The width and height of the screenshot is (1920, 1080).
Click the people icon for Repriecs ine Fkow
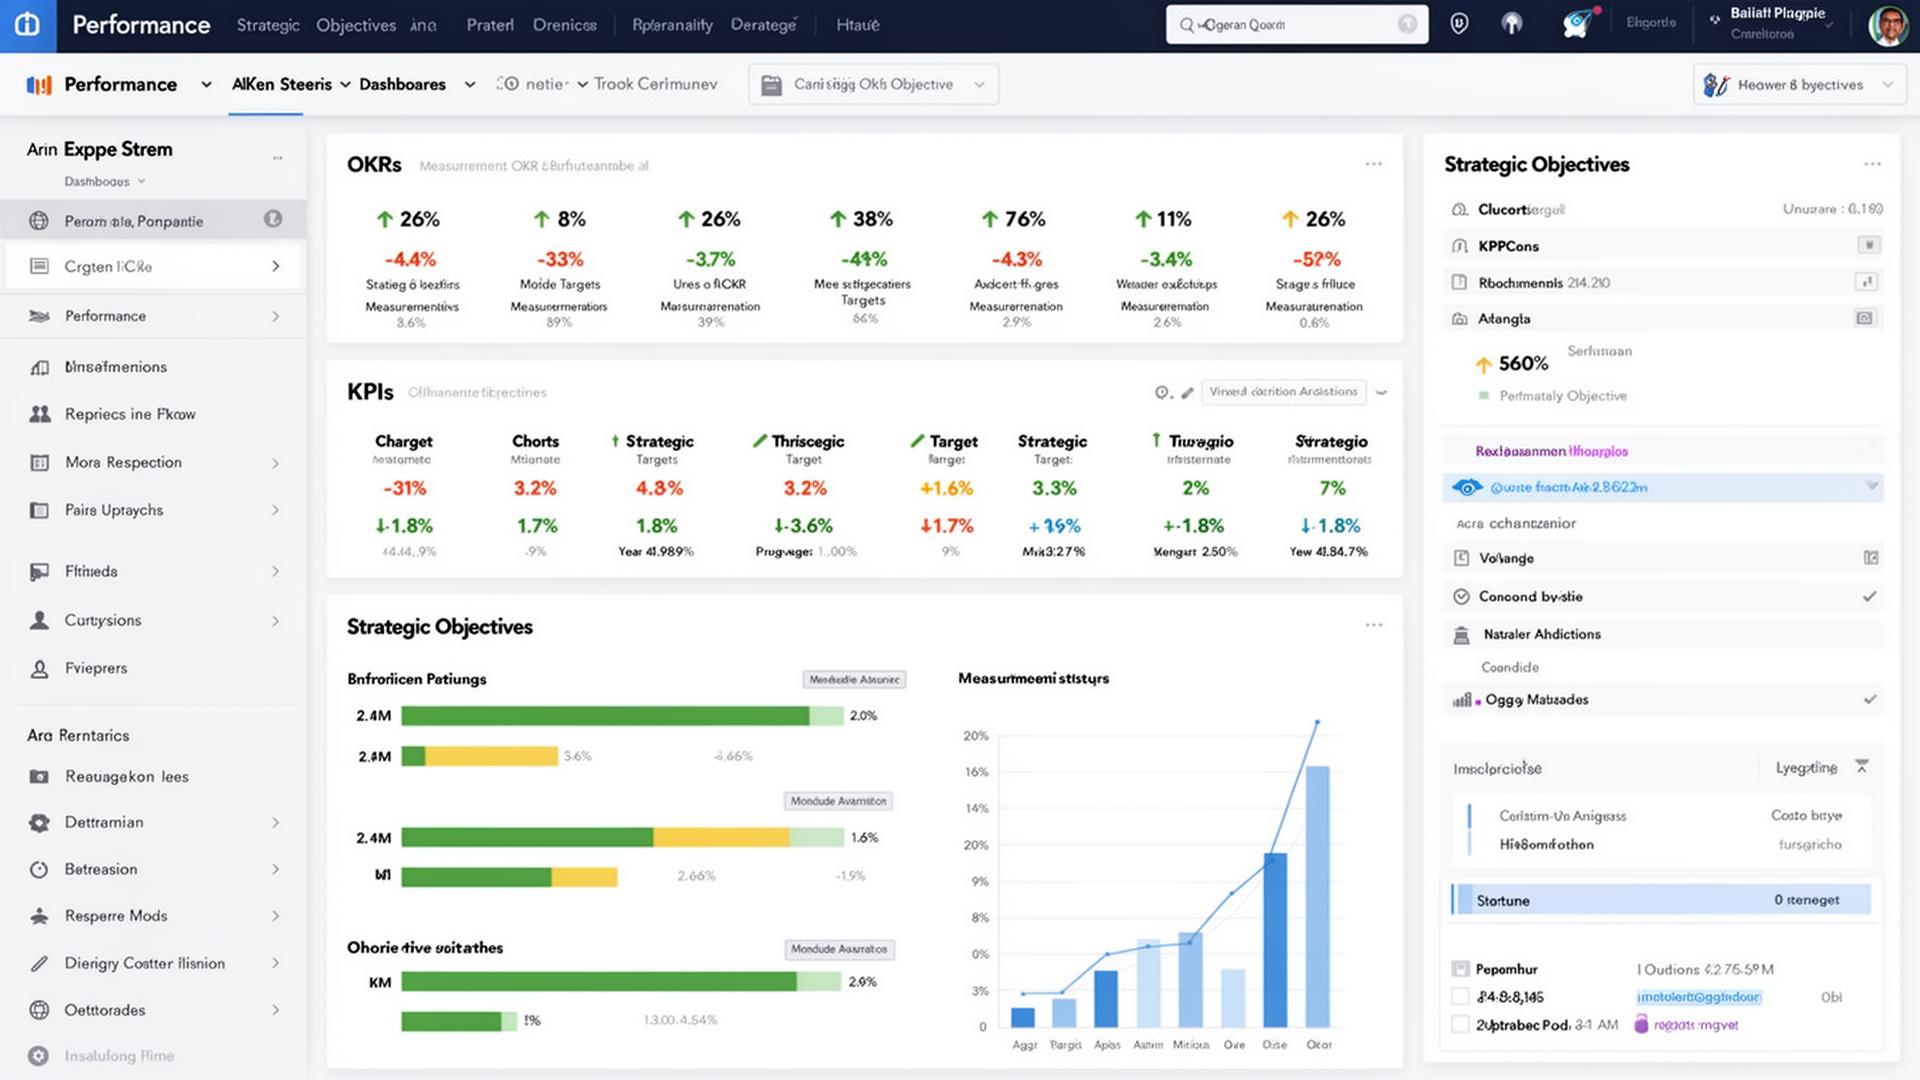40,414
